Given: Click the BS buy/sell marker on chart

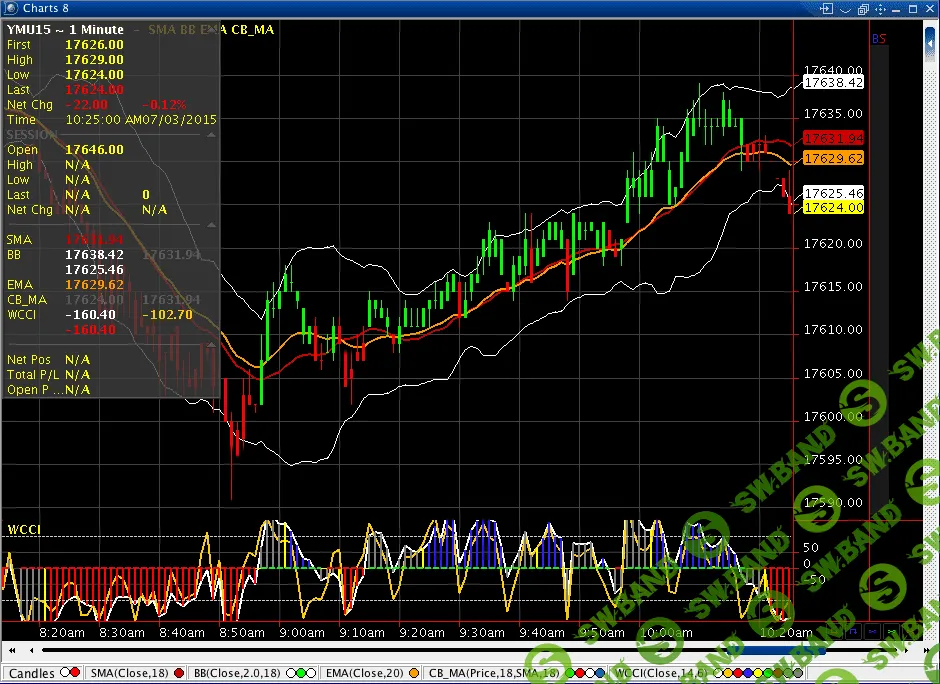Looking at the screenshot, I should click(x=879, y=39).
